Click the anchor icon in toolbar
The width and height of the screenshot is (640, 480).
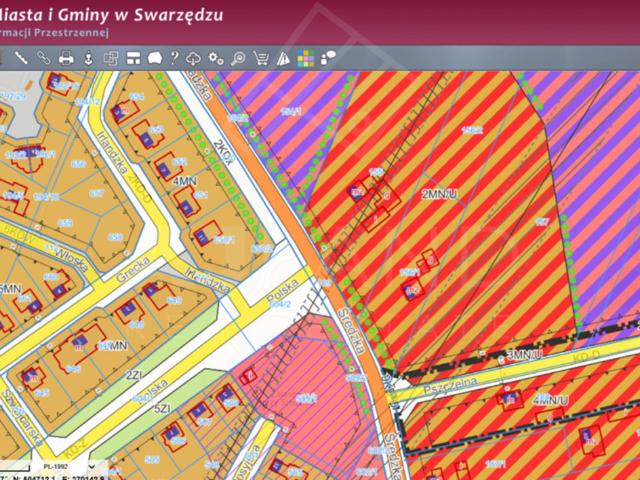[88, 57]
